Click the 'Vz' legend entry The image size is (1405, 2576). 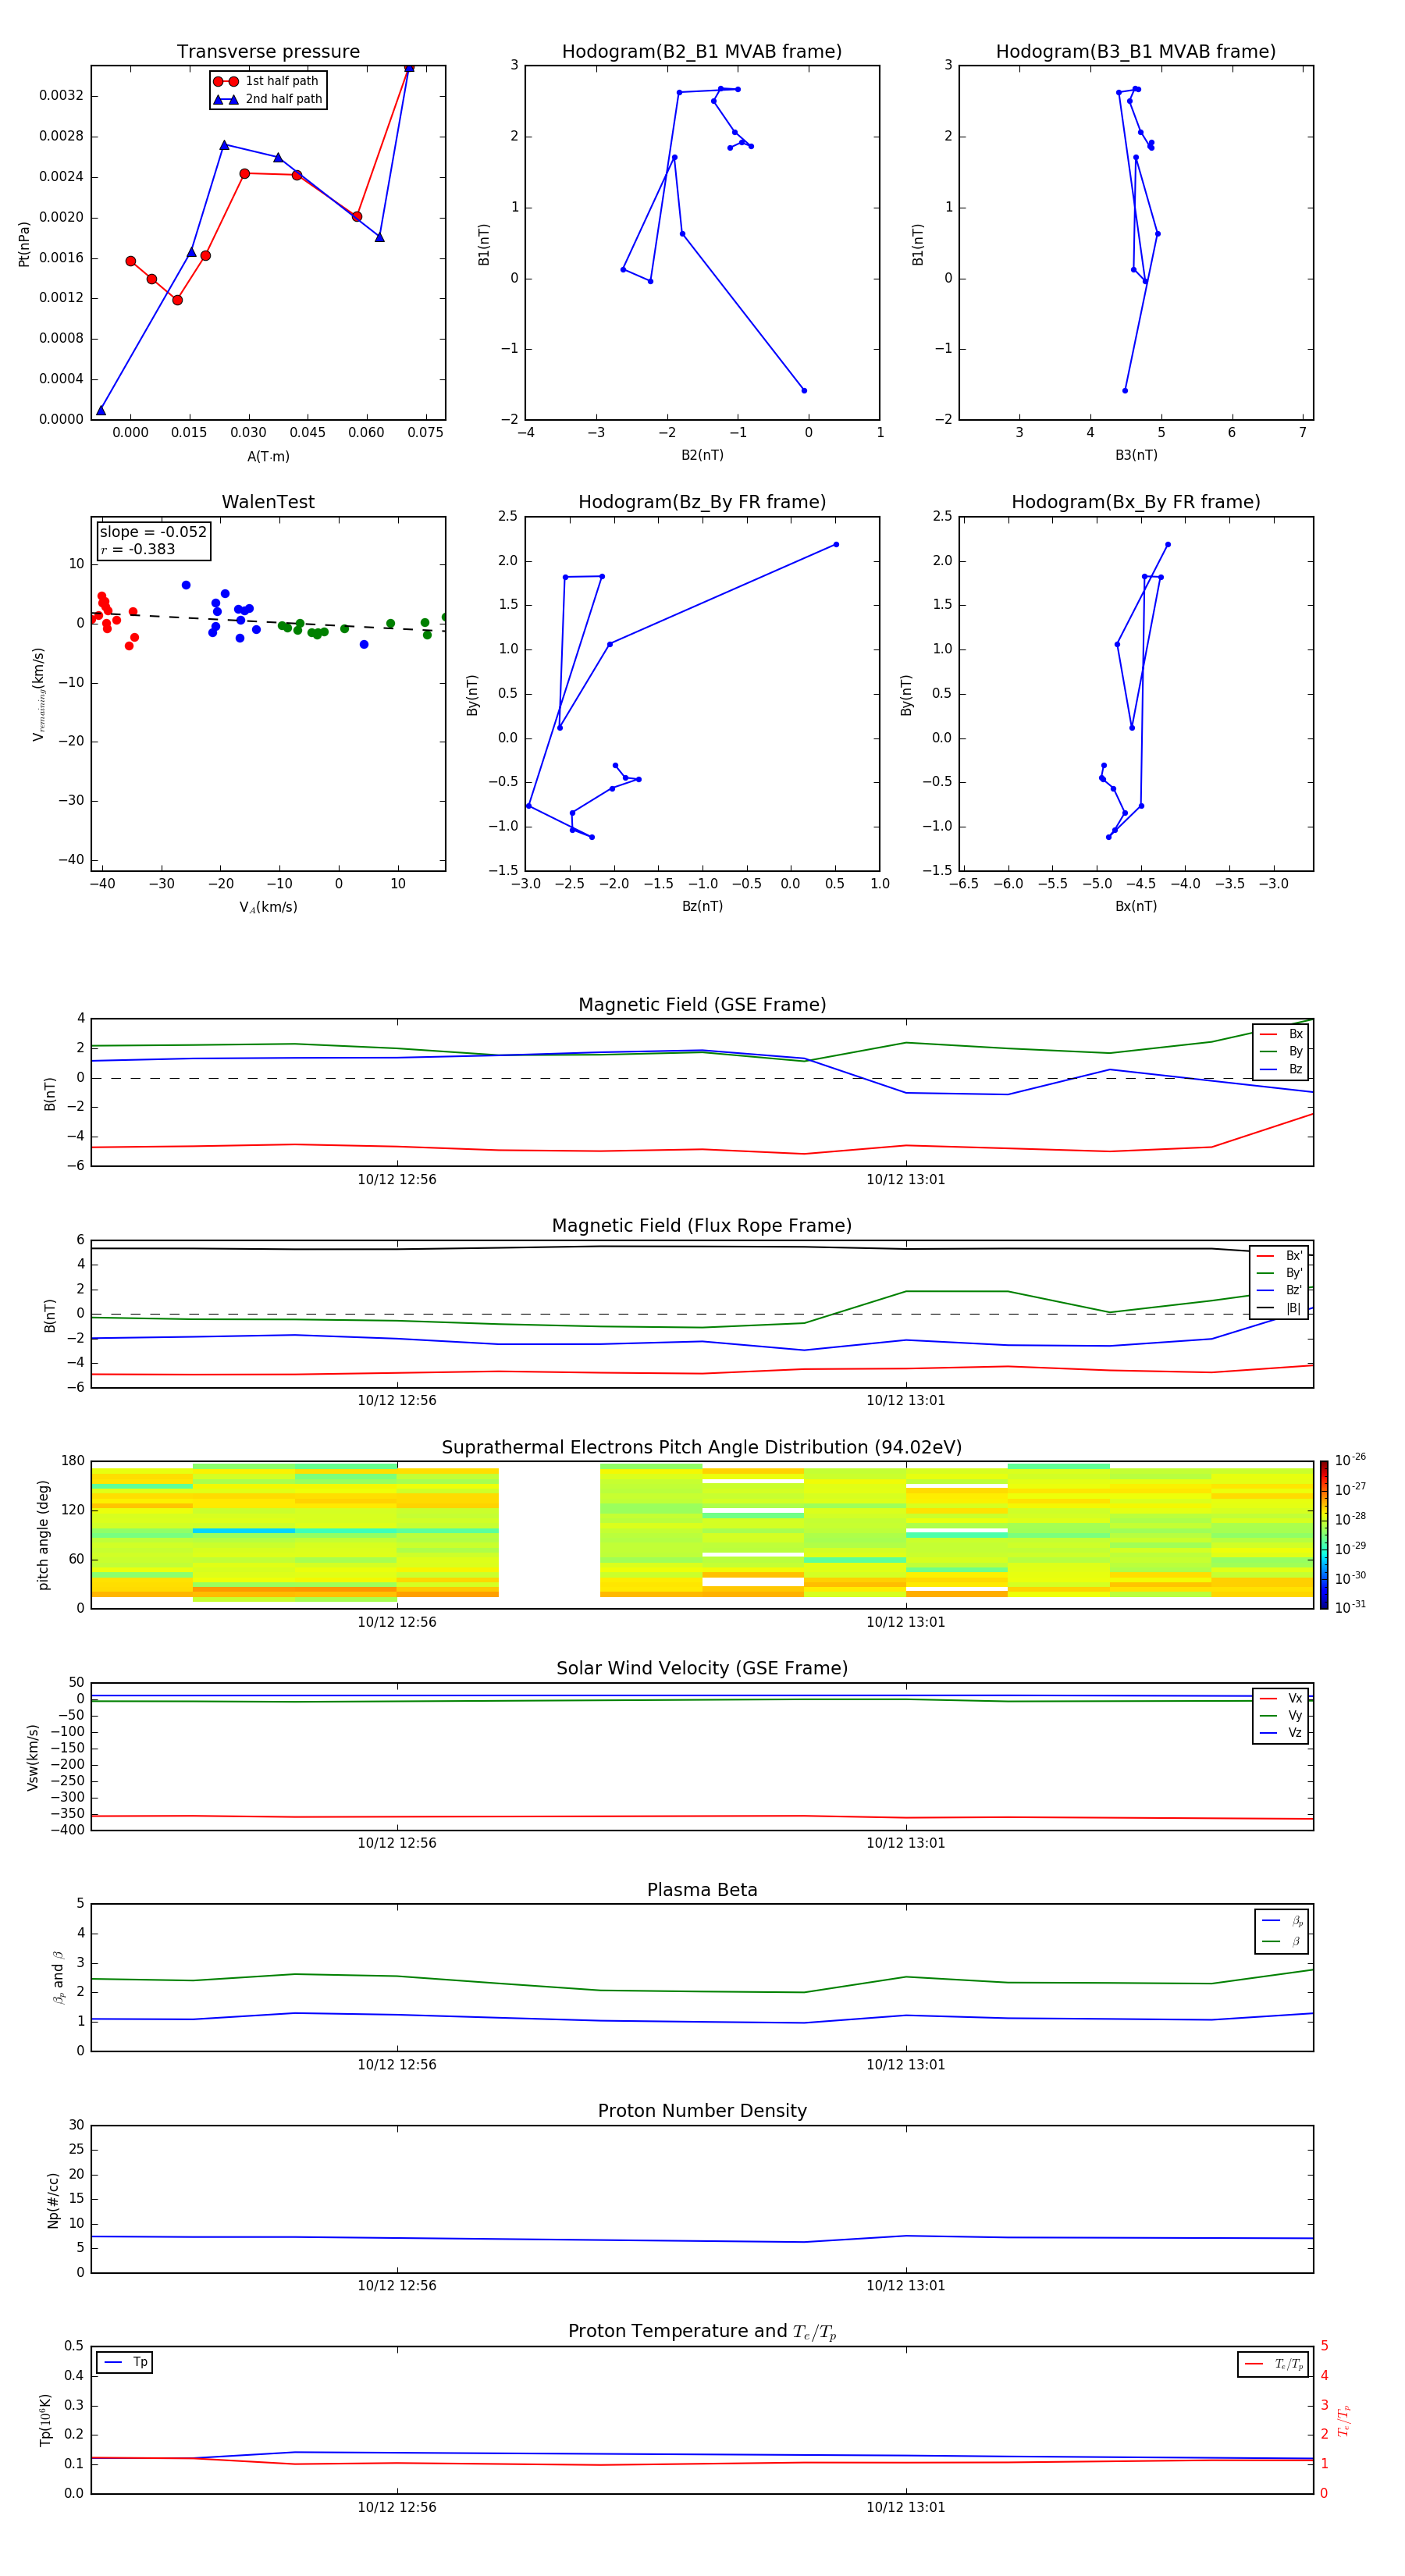click(1282, 1732)
